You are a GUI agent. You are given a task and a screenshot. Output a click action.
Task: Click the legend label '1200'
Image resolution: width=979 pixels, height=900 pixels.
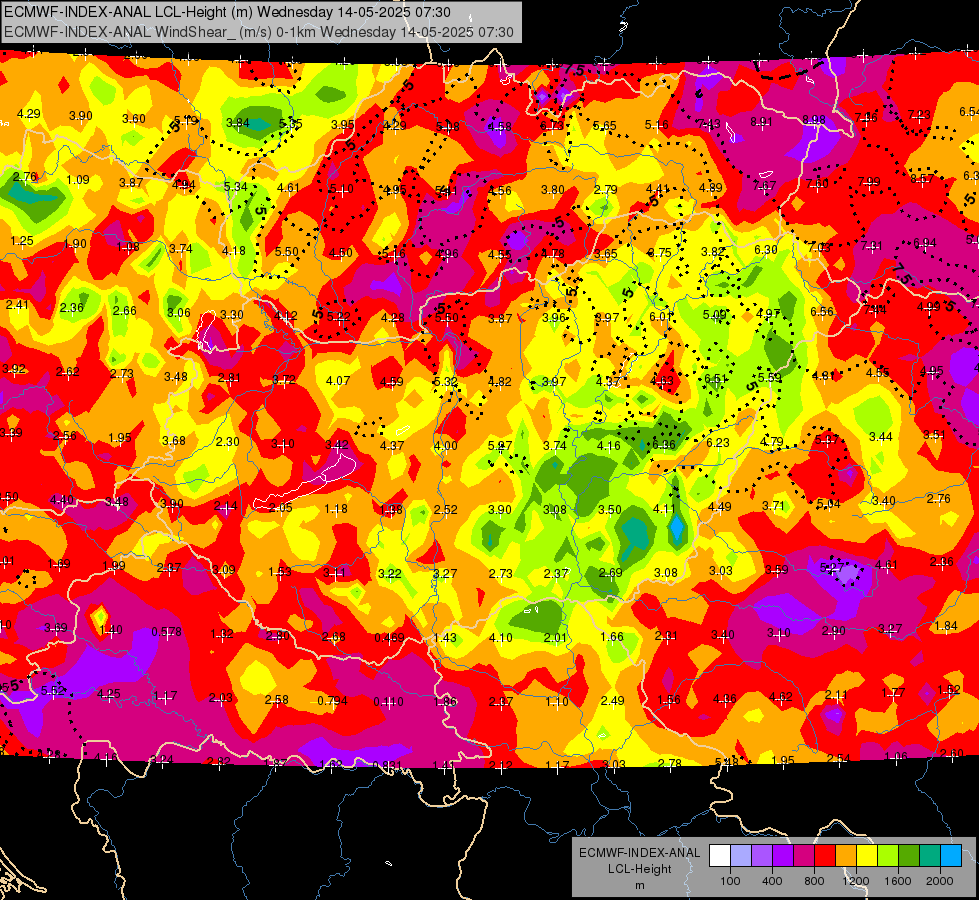[856, 881]
